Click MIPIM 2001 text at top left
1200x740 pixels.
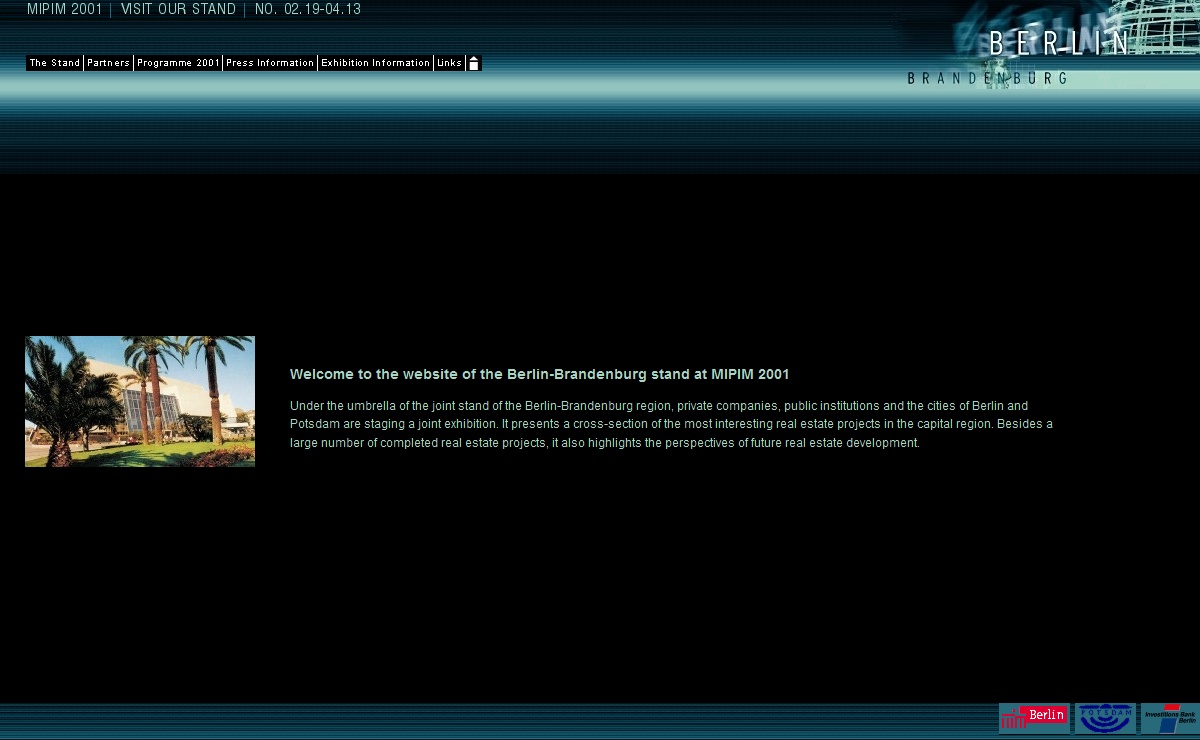(64, 10)
